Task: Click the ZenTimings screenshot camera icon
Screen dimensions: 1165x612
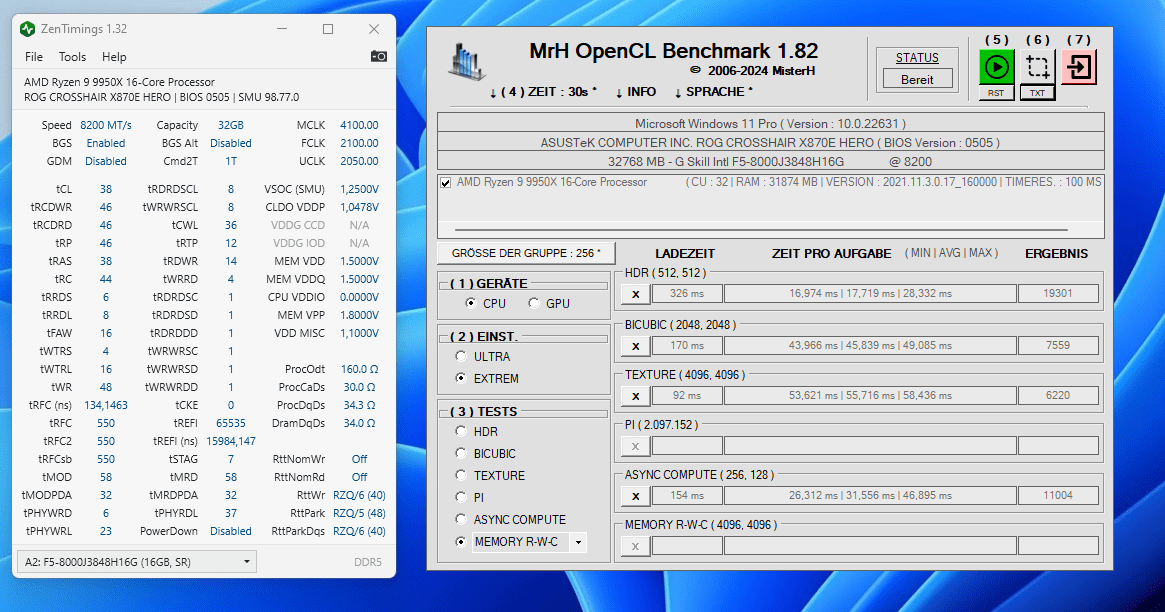Action: click(x=379, y=56)
